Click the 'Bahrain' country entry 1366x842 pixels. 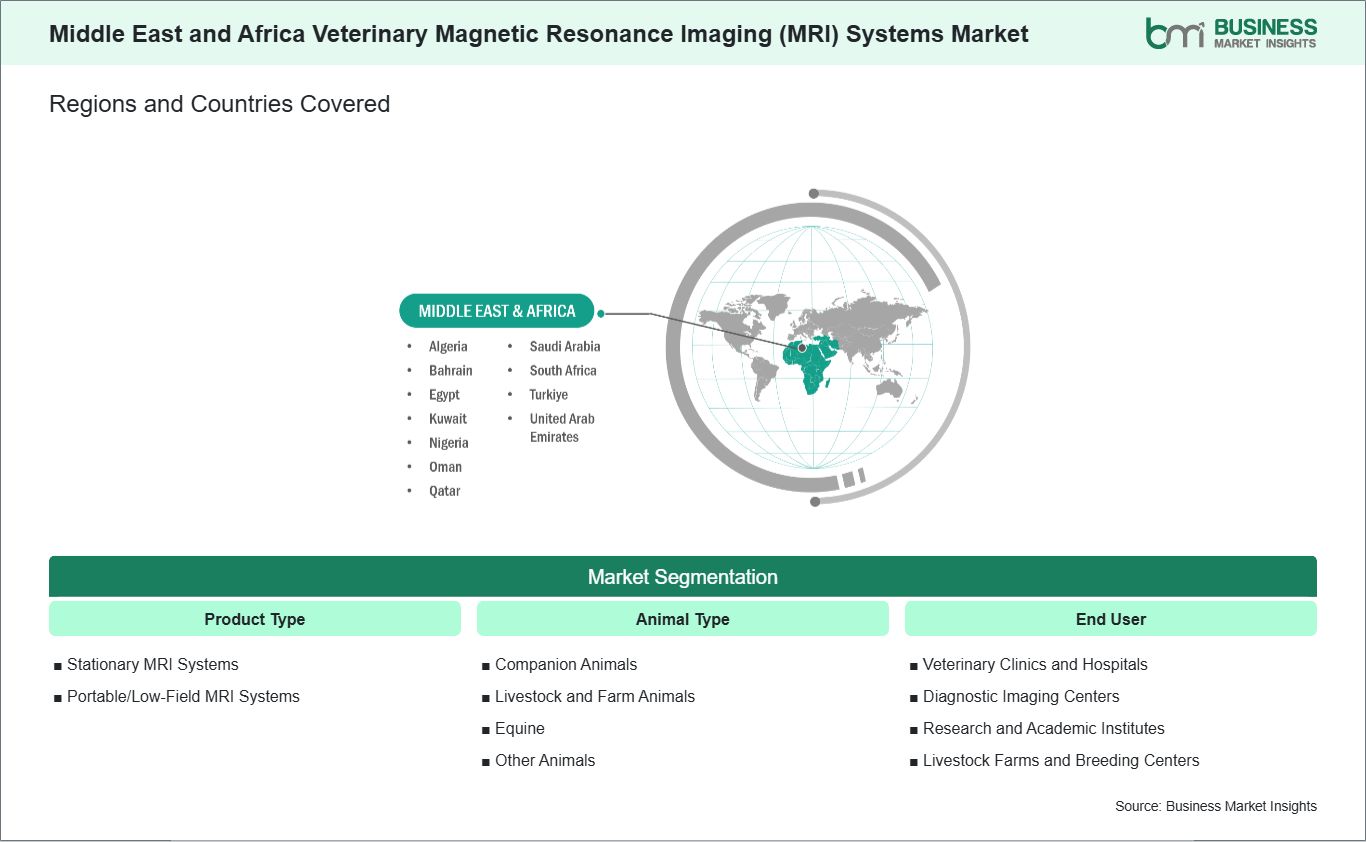[x=451, y=371]
